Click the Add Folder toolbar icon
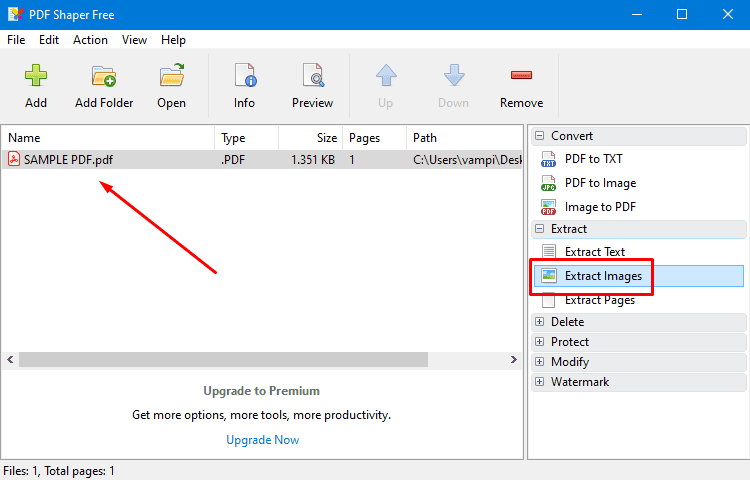The width and height of the screenshot is (750, 480). [104, 76]
